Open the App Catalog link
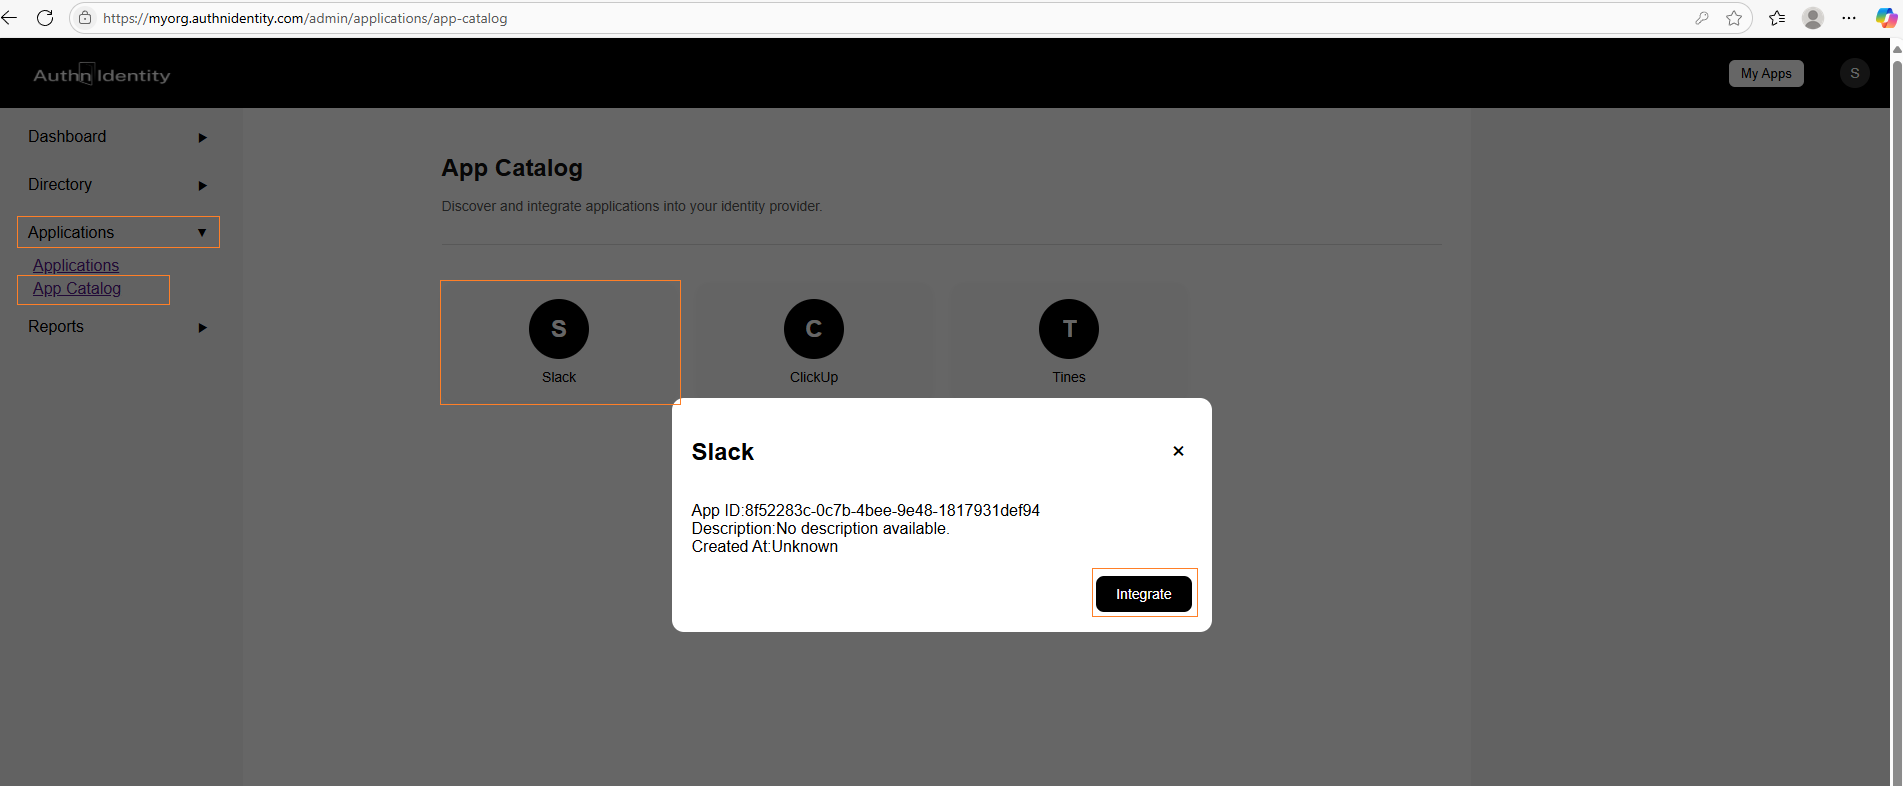 [x=77, y=288]
